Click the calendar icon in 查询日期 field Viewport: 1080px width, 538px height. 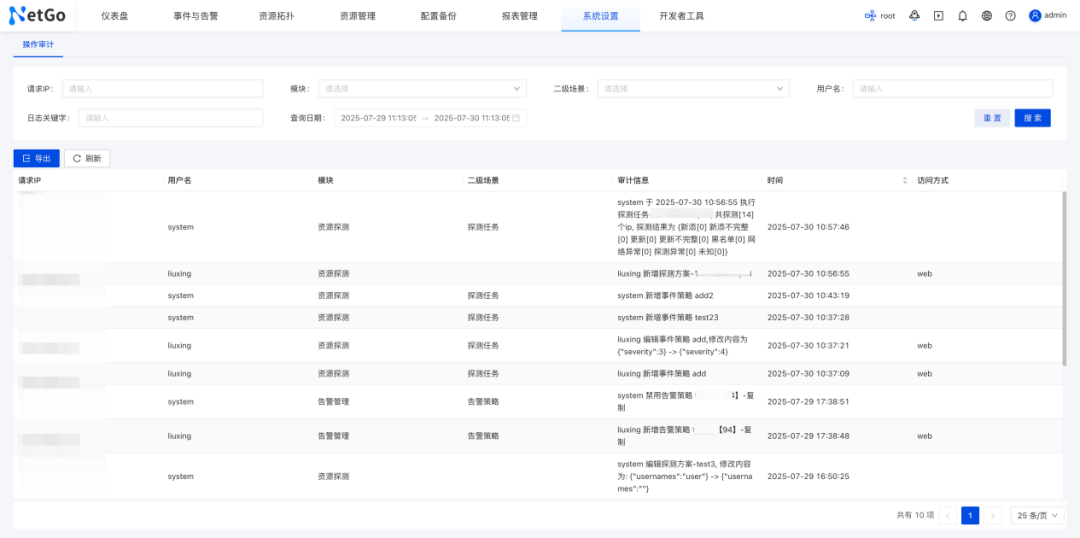point(517,118)
